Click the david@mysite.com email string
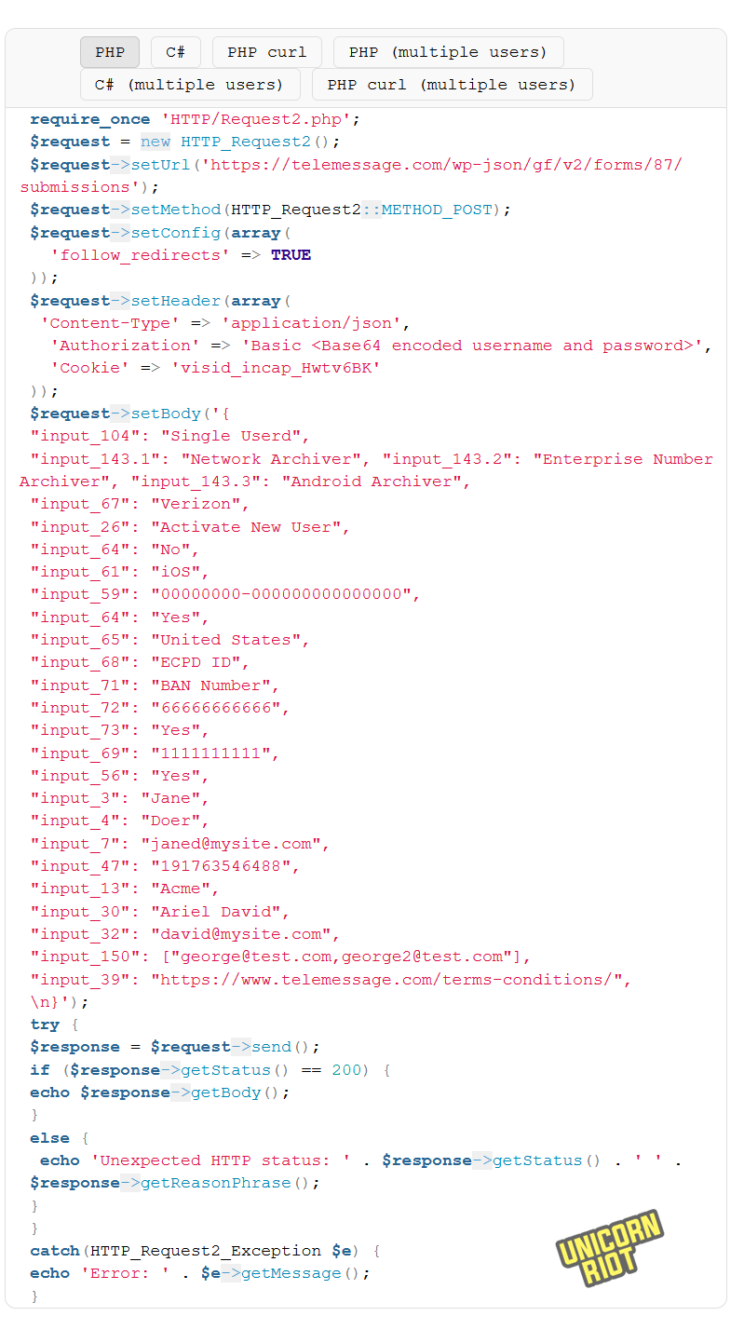744x1330 pixels. (x=241, y=934)
